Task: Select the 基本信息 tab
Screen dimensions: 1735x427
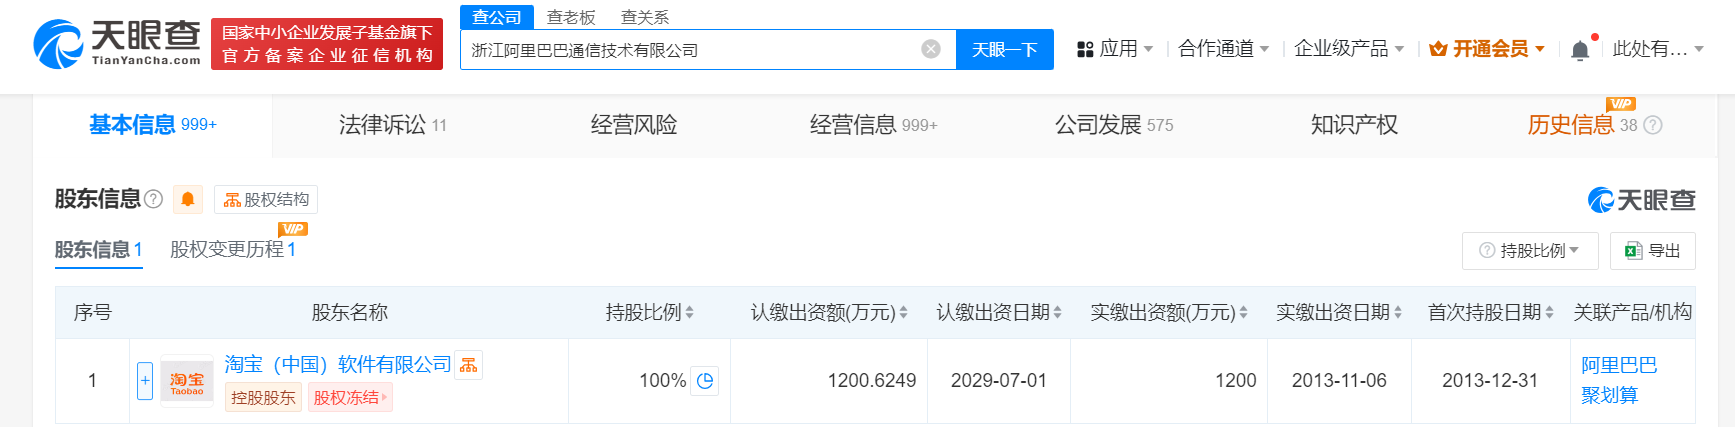Action: (153, 125)
